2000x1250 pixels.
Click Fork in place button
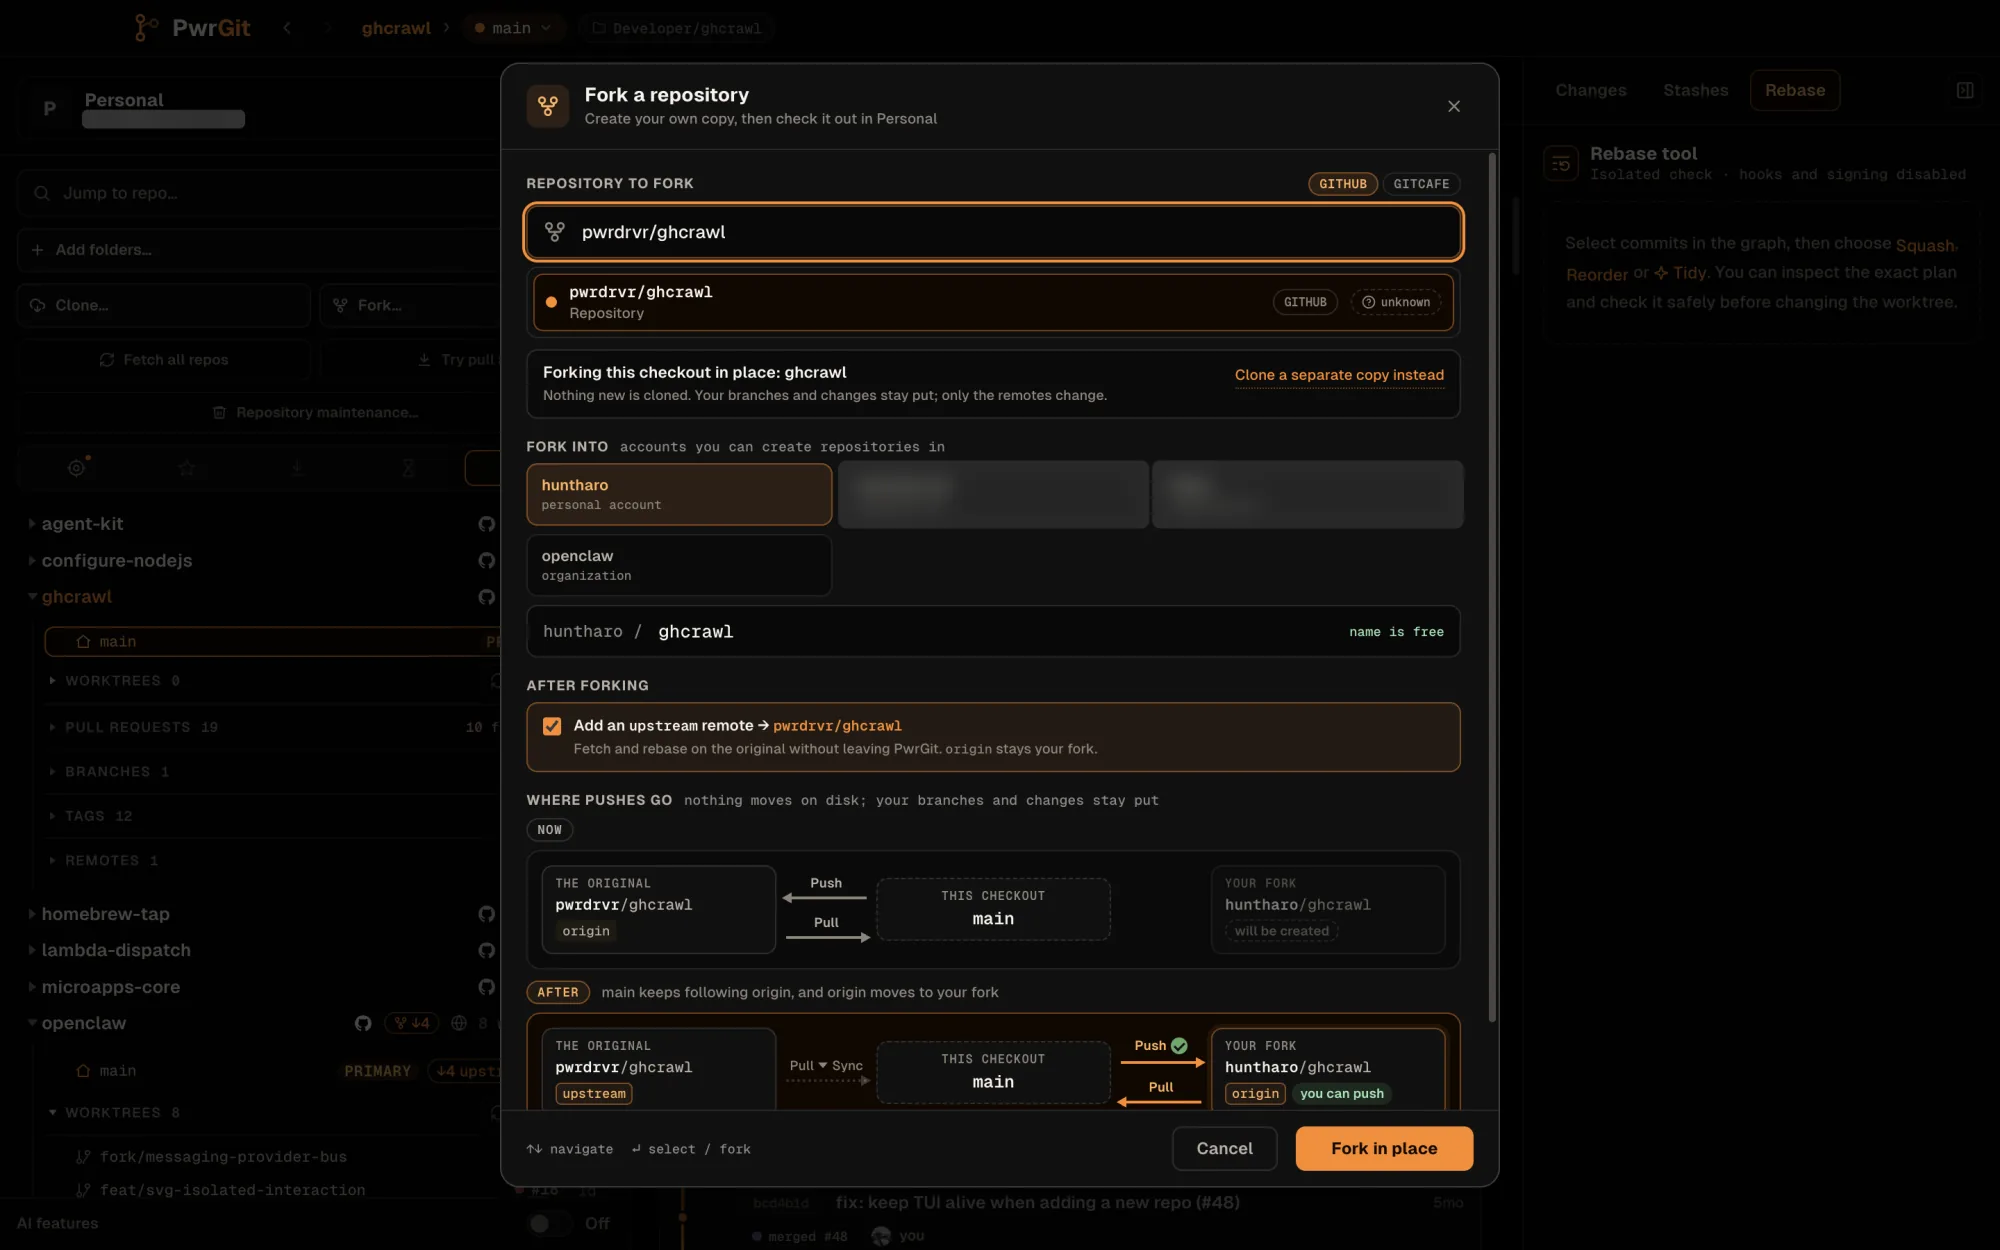pyautogui.click(x=1384, y=1148)
